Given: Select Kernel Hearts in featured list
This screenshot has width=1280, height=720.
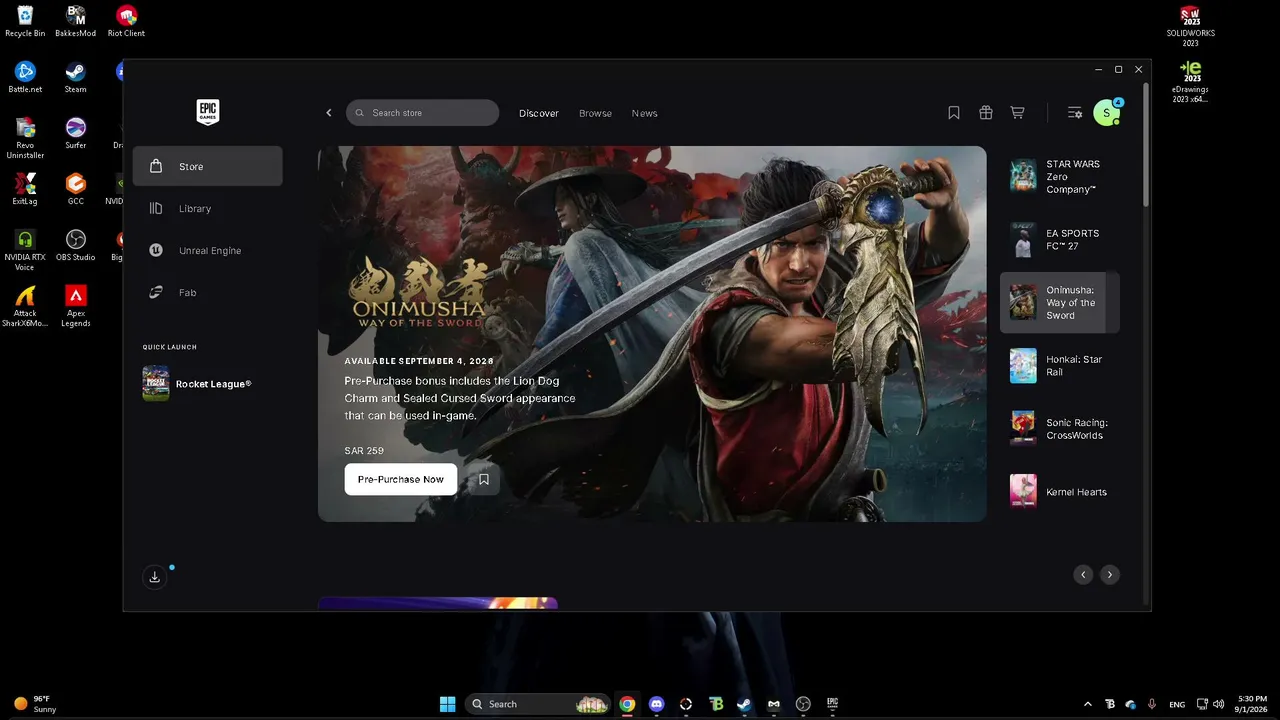Looking at the screenshot, I should 1060,491.
